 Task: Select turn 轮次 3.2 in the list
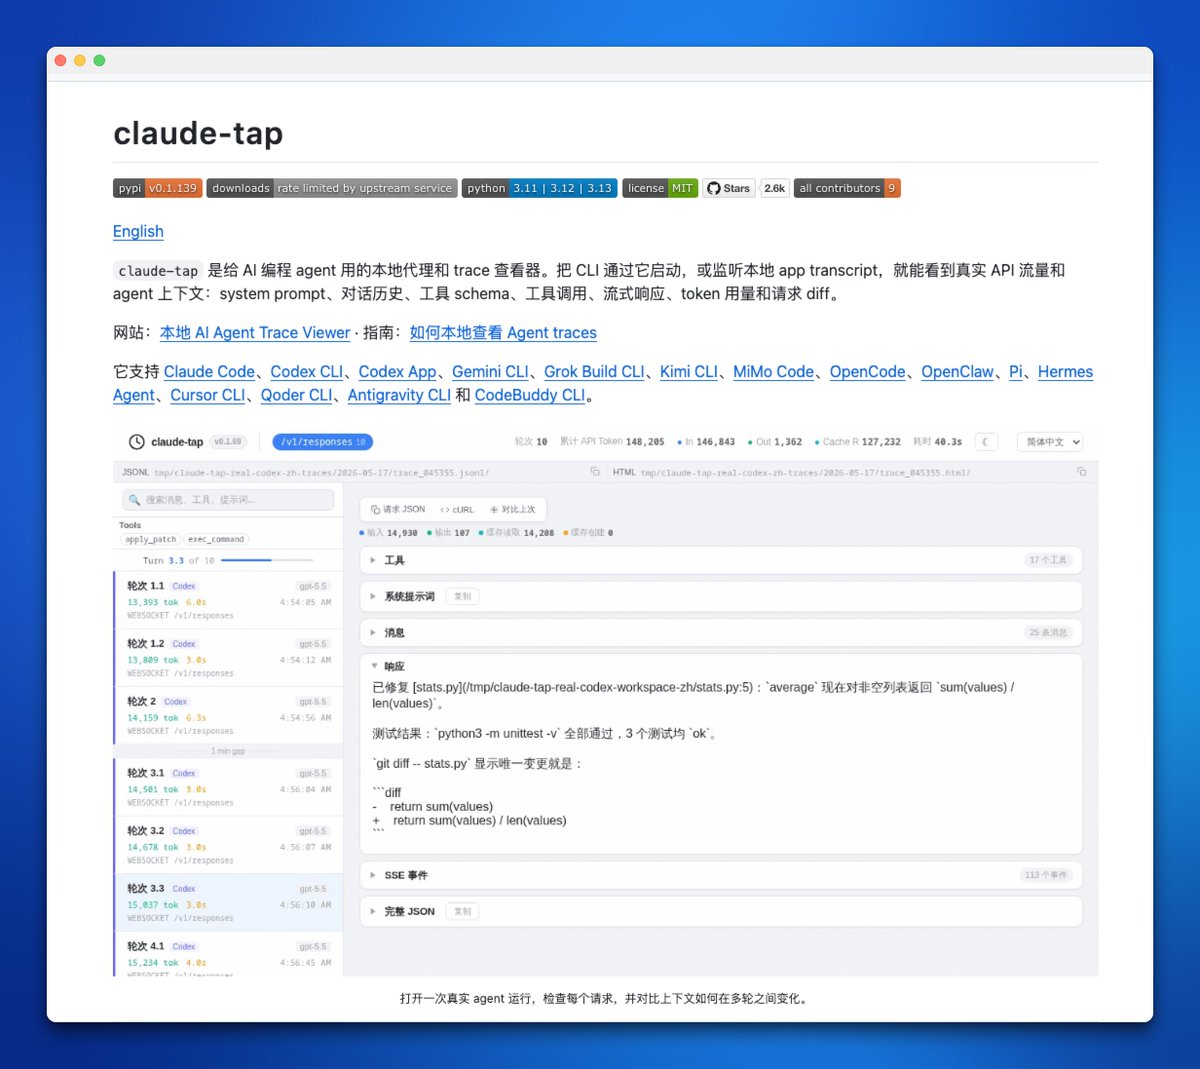[x=229, y=845]
